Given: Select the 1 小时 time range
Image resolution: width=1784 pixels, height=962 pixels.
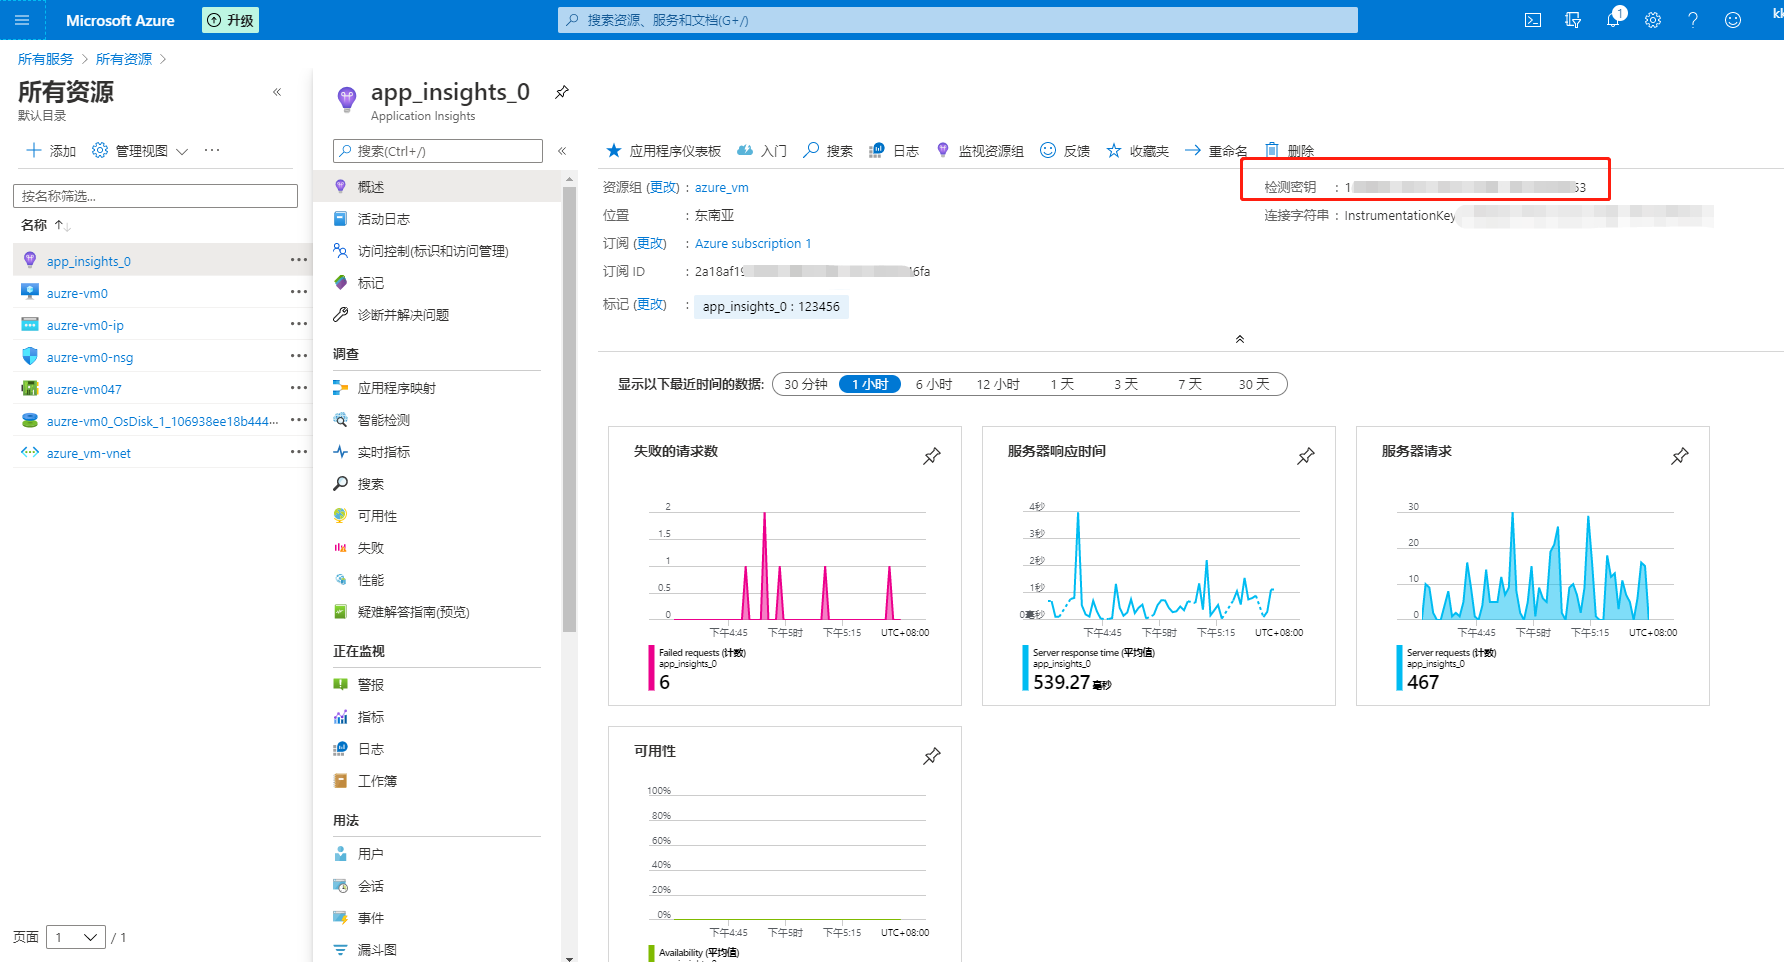Looking at the screenshot, I should [x=870, y=384].
